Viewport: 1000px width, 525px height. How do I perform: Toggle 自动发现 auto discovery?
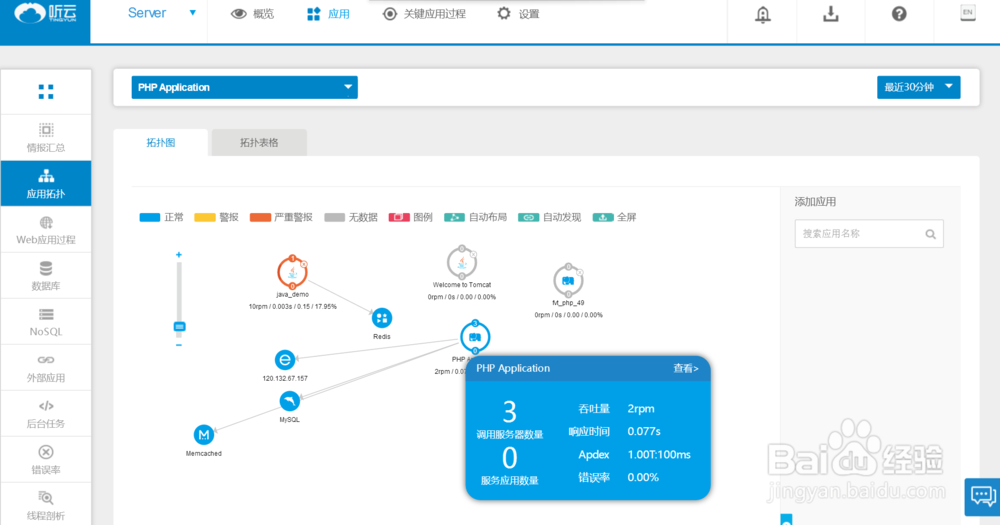549,218
